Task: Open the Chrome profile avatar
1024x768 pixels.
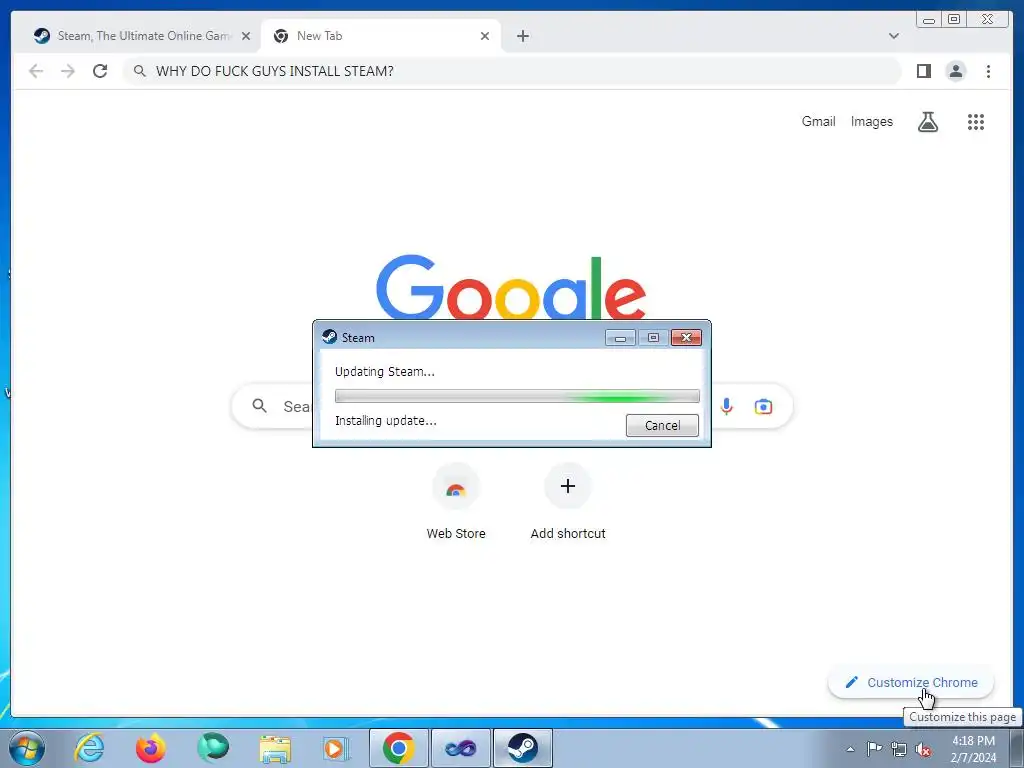Action: pyautogui.click(x=955, y=71)
